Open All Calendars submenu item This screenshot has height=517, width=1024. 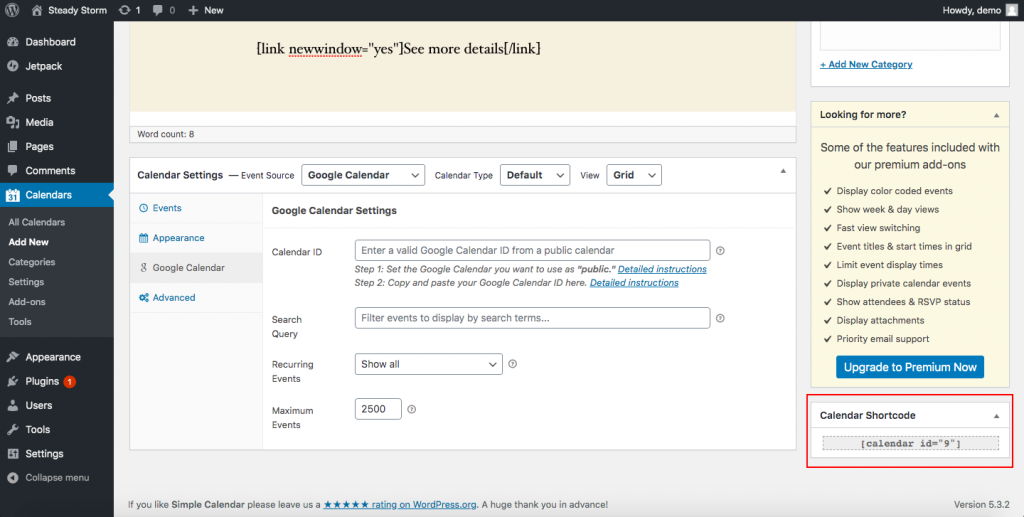tap(37, 222)
